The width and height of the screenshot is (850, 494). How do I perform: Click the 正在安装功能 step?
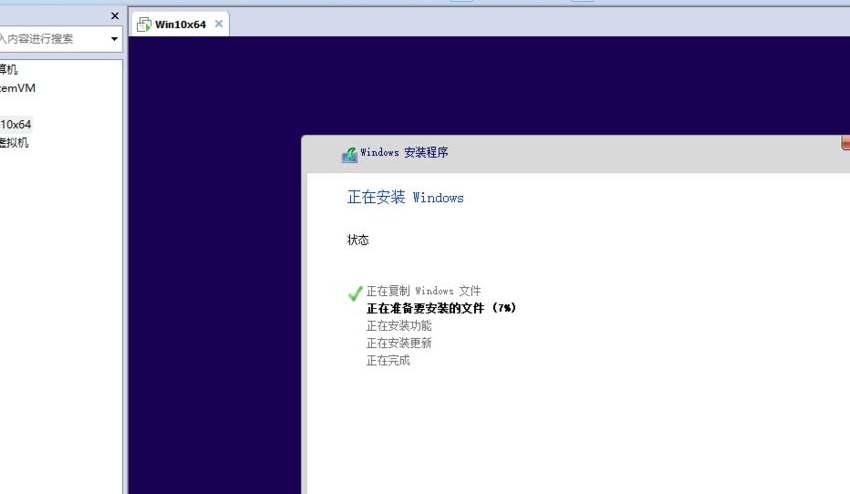399,325
